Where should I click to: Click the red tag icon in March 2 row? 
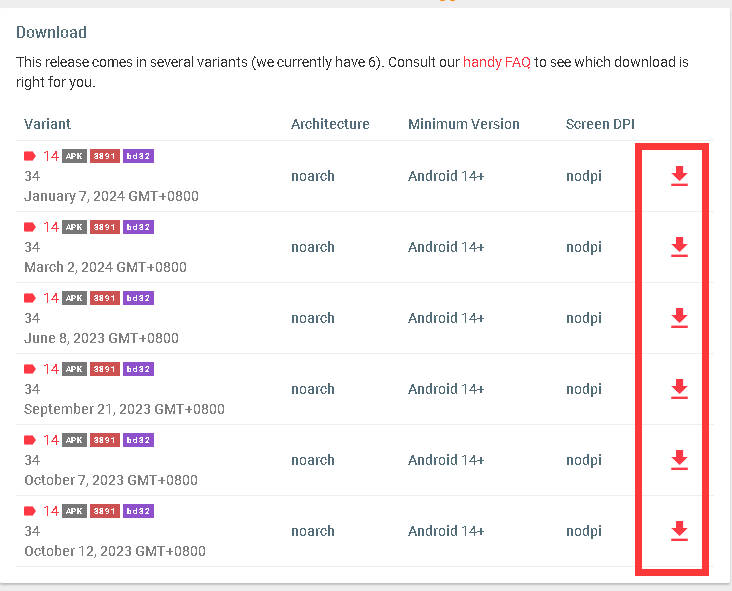click(30, 227)
